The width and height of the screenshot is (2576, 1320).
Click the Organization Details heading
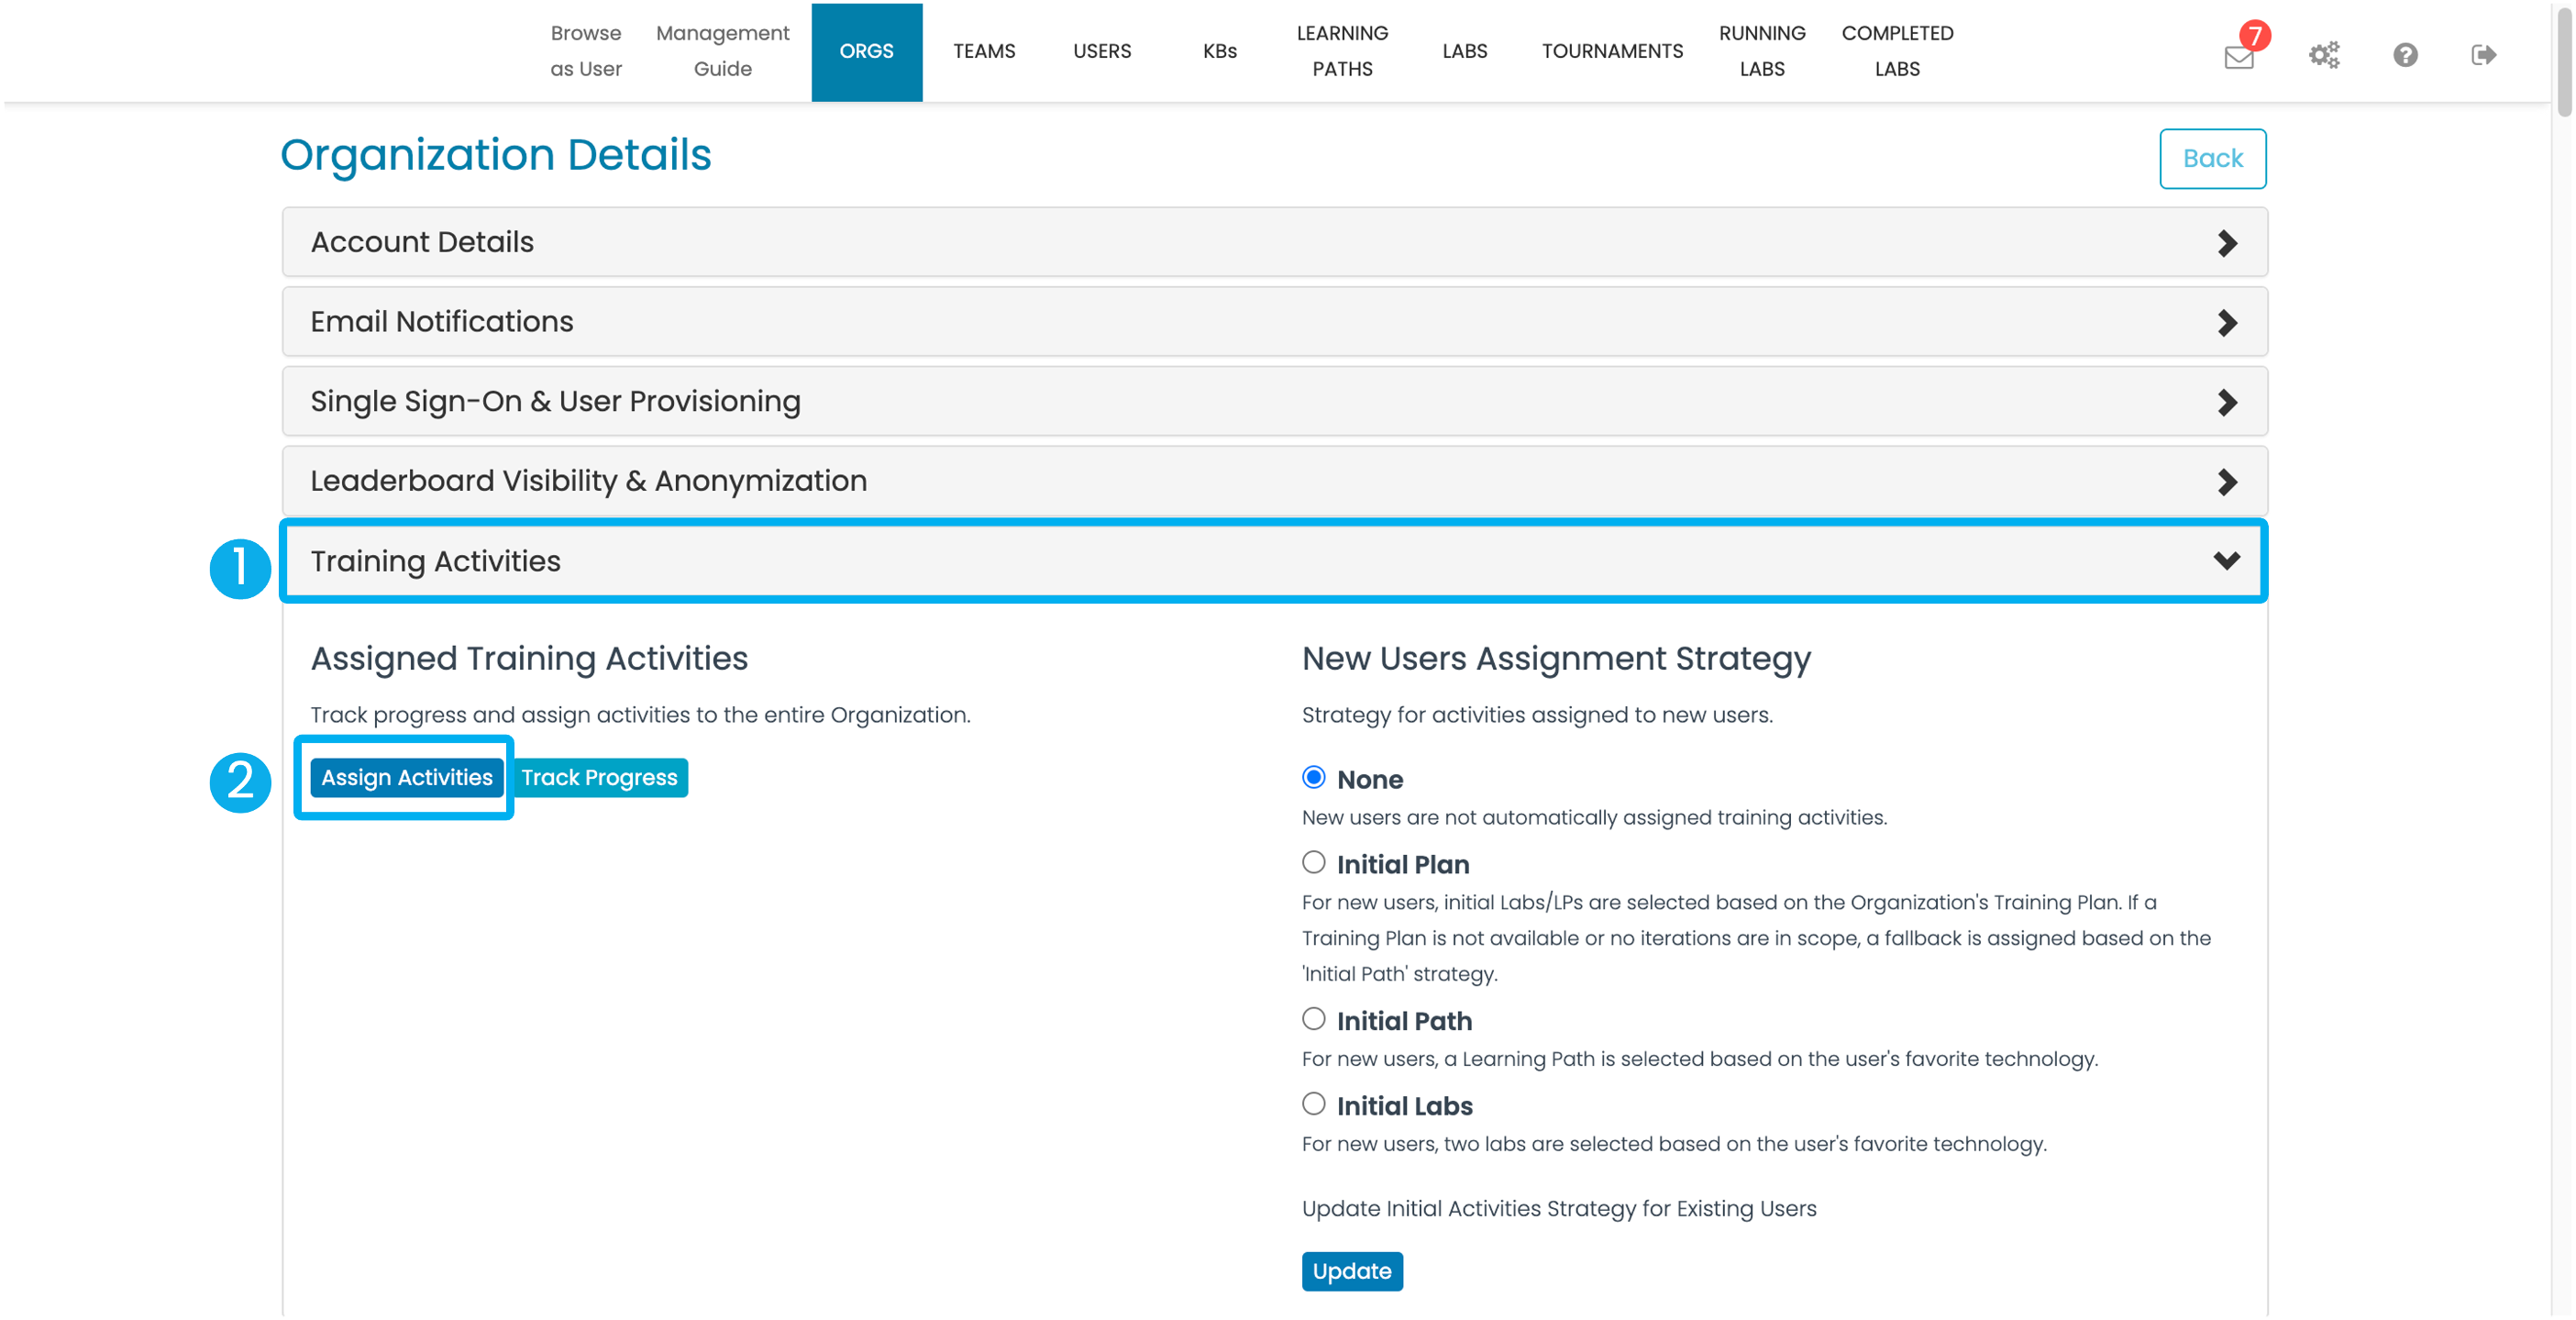pos(496,156)
